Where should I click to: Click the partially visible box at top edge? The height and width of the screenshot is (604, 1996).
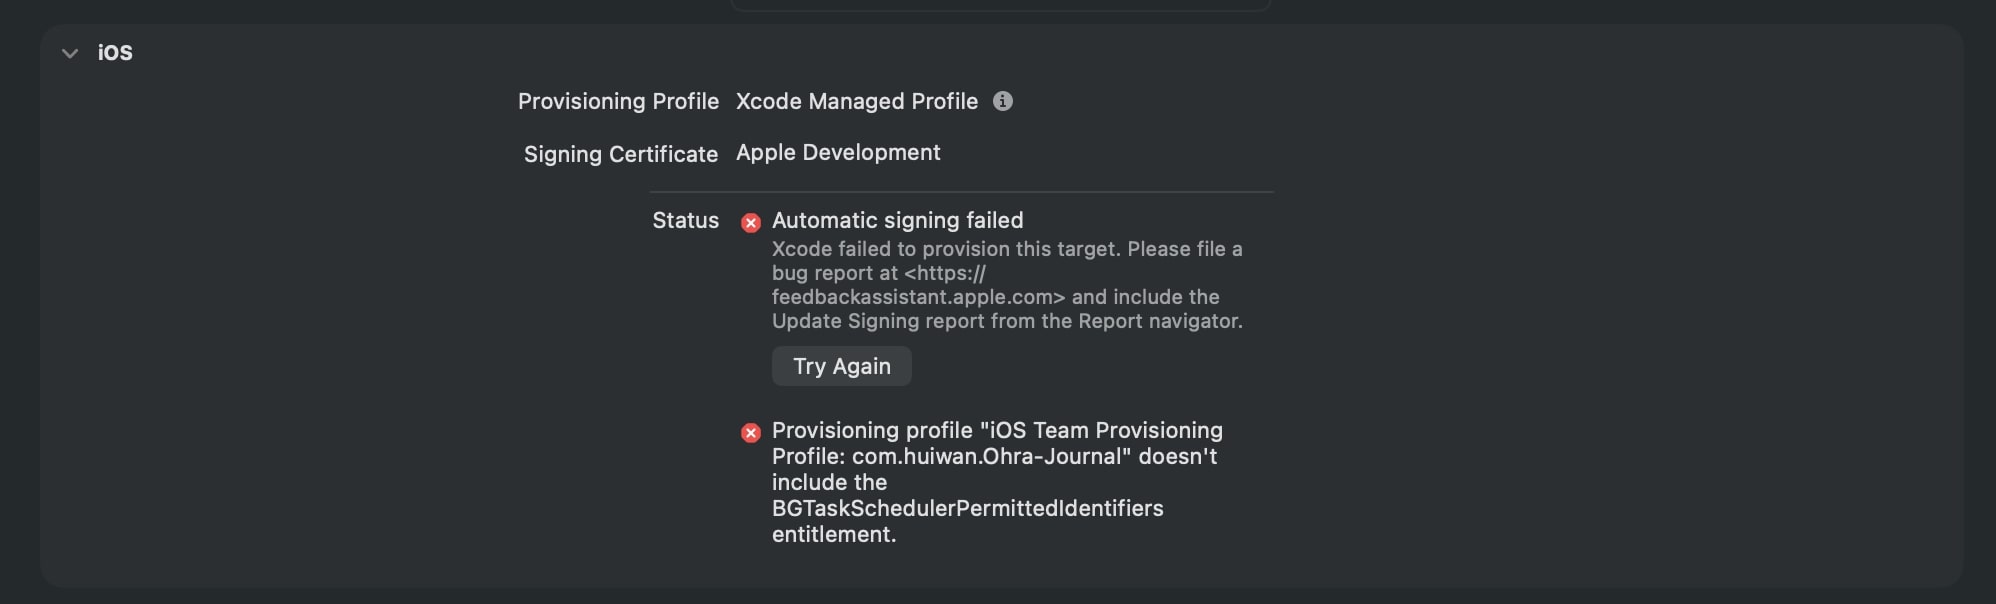click(x=1001, y=5)
